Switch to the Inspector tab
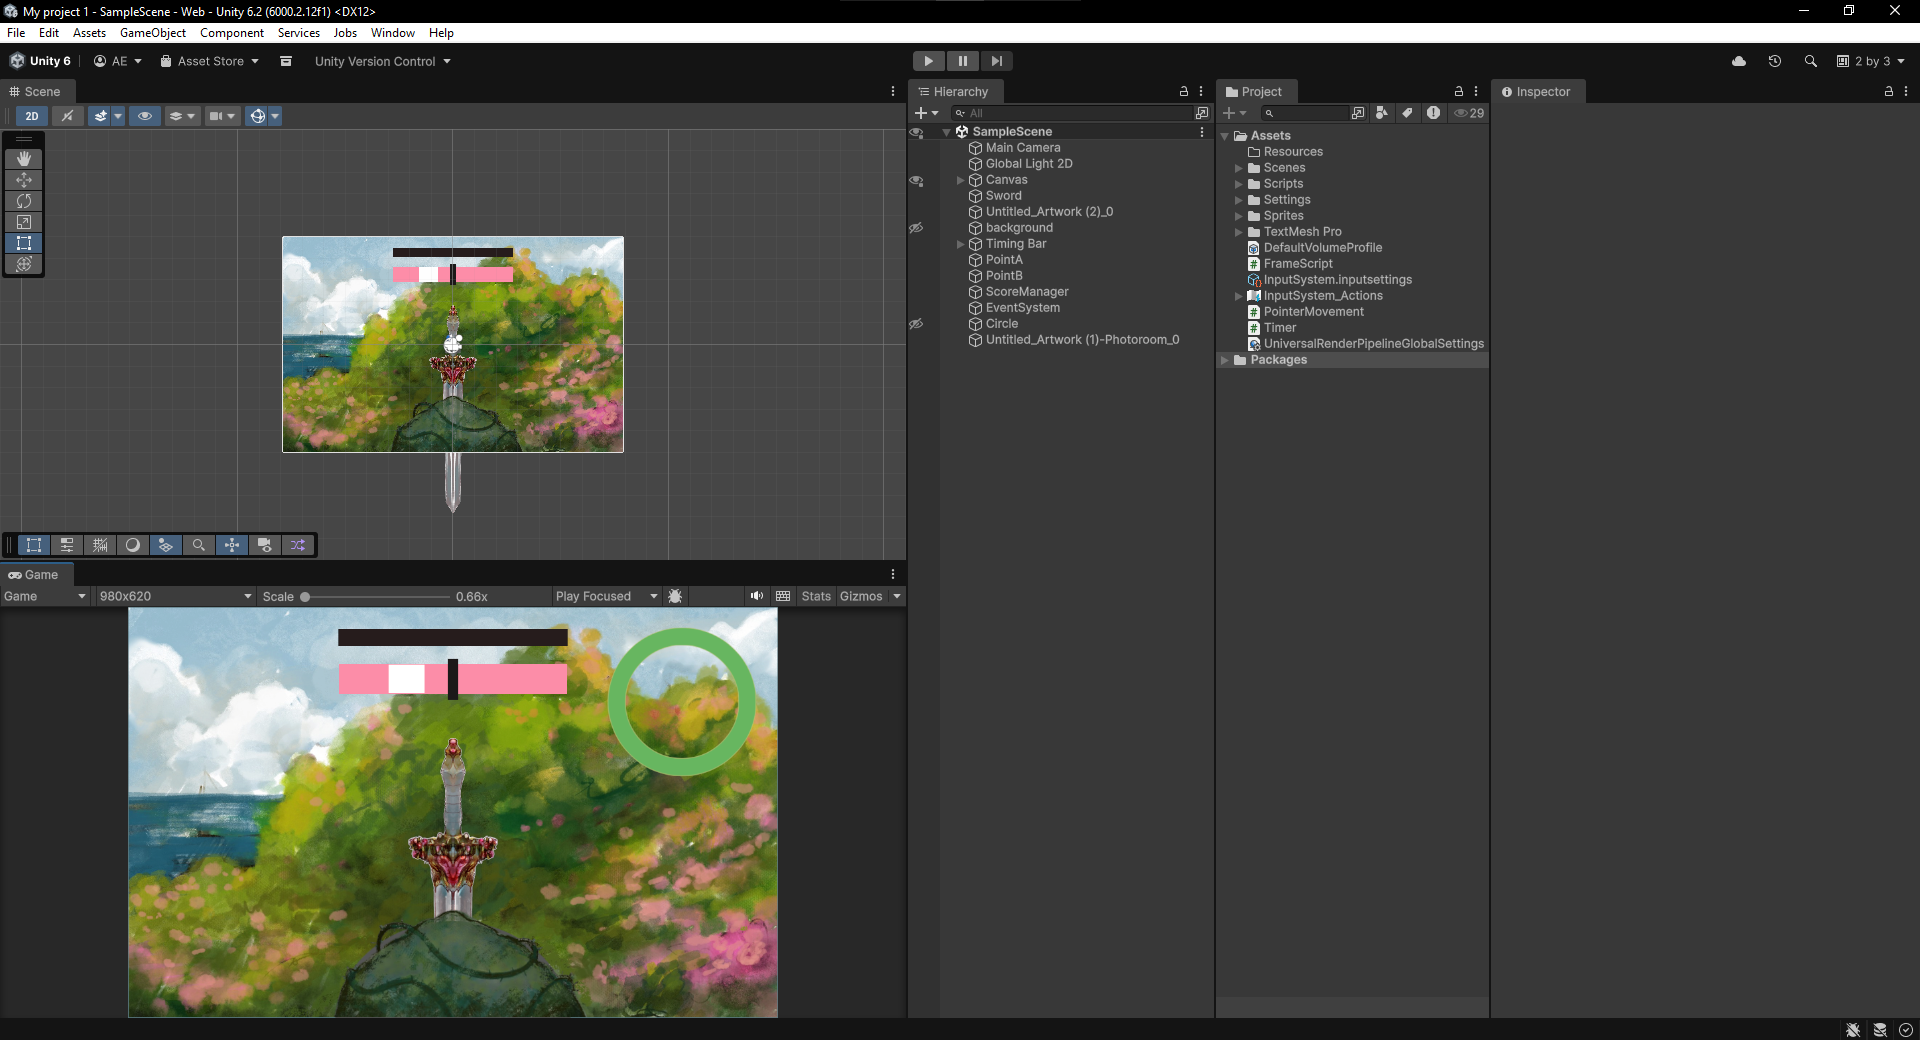Image resolution: width=1920 pixels, height=1040 pixels. point(1537,91)
